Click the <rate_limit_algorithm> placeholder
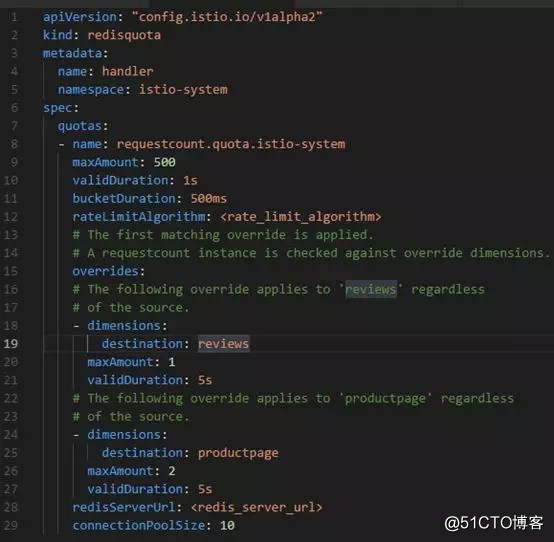The height and width of the screenshot is (542, 554). [x=301, y=217]
